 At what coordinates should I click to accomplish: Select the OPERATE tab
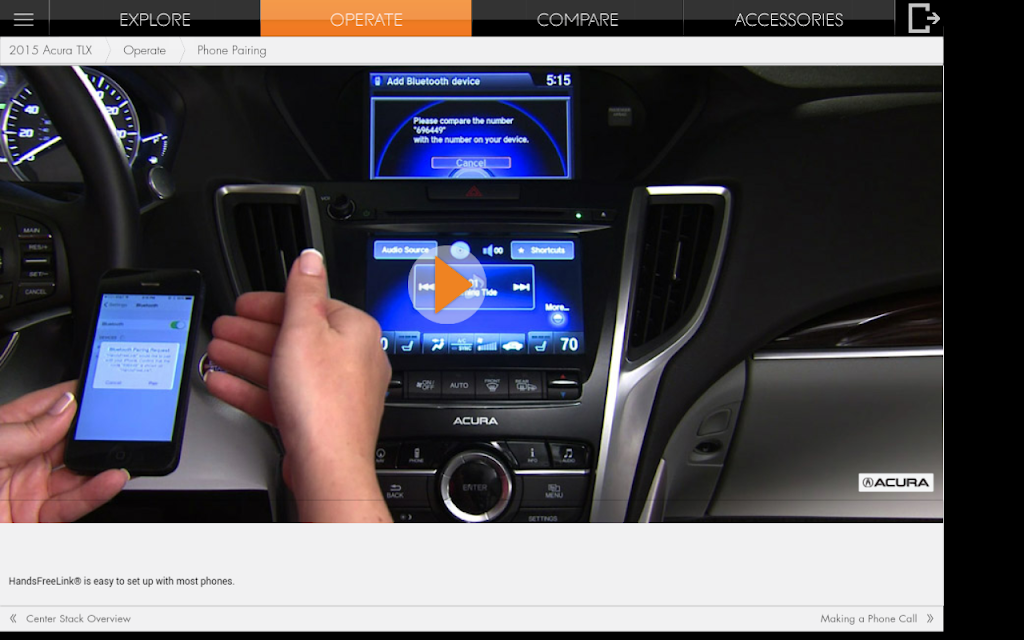(x=366, y=19)
